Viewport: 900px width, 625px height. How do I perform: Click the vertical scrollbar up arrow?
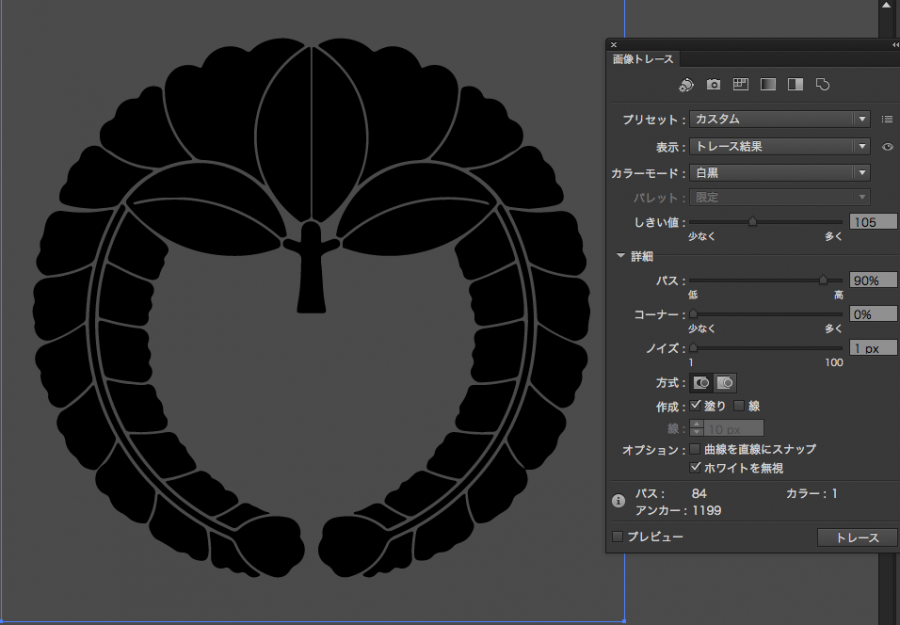click(x=887, y=5)
